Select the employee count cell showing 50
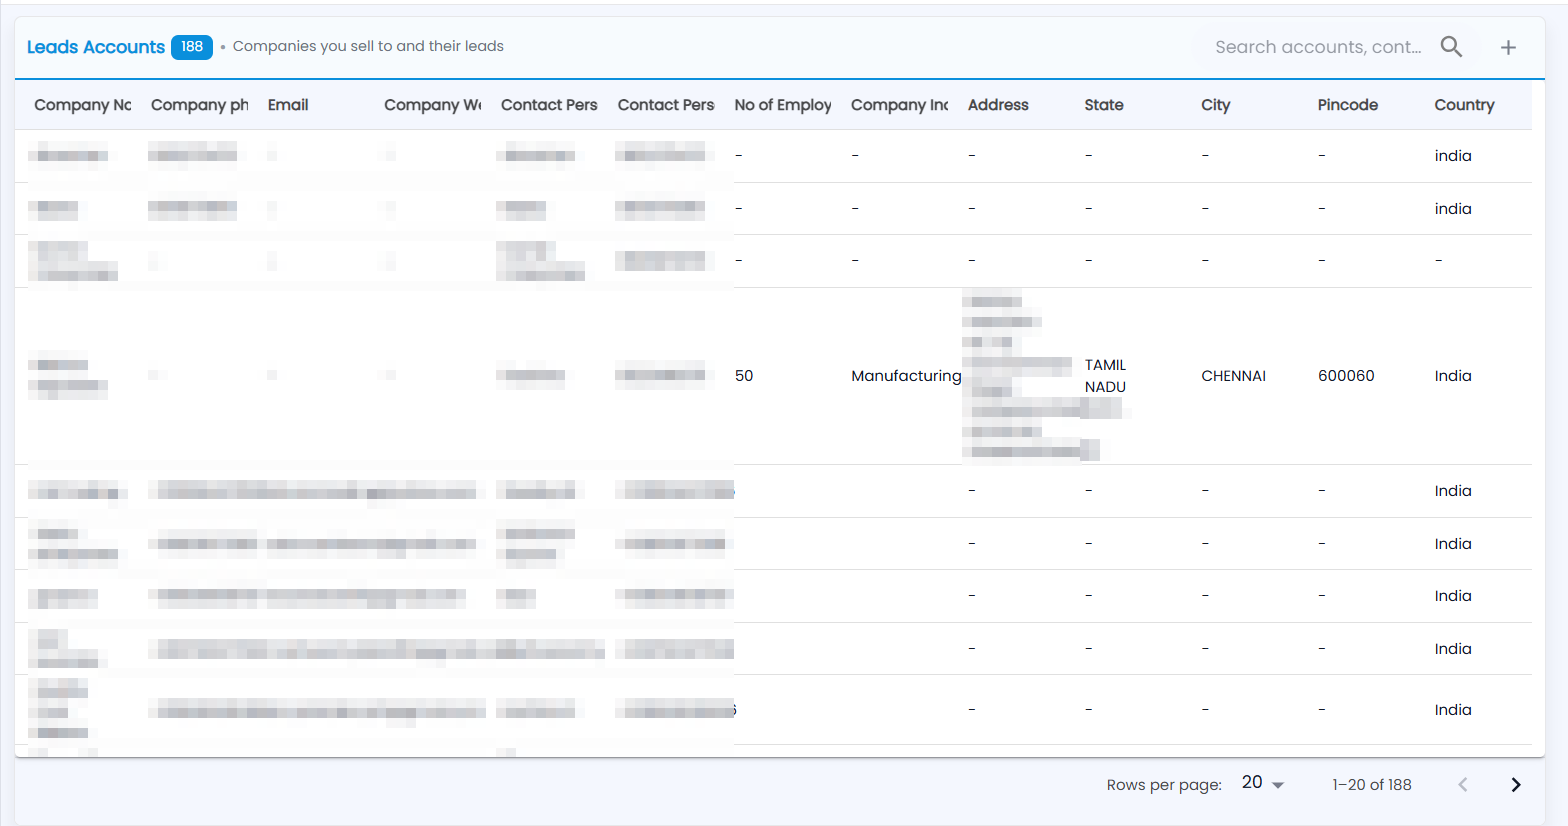The height and width of the screenshot is (826, 1568). 744,376
